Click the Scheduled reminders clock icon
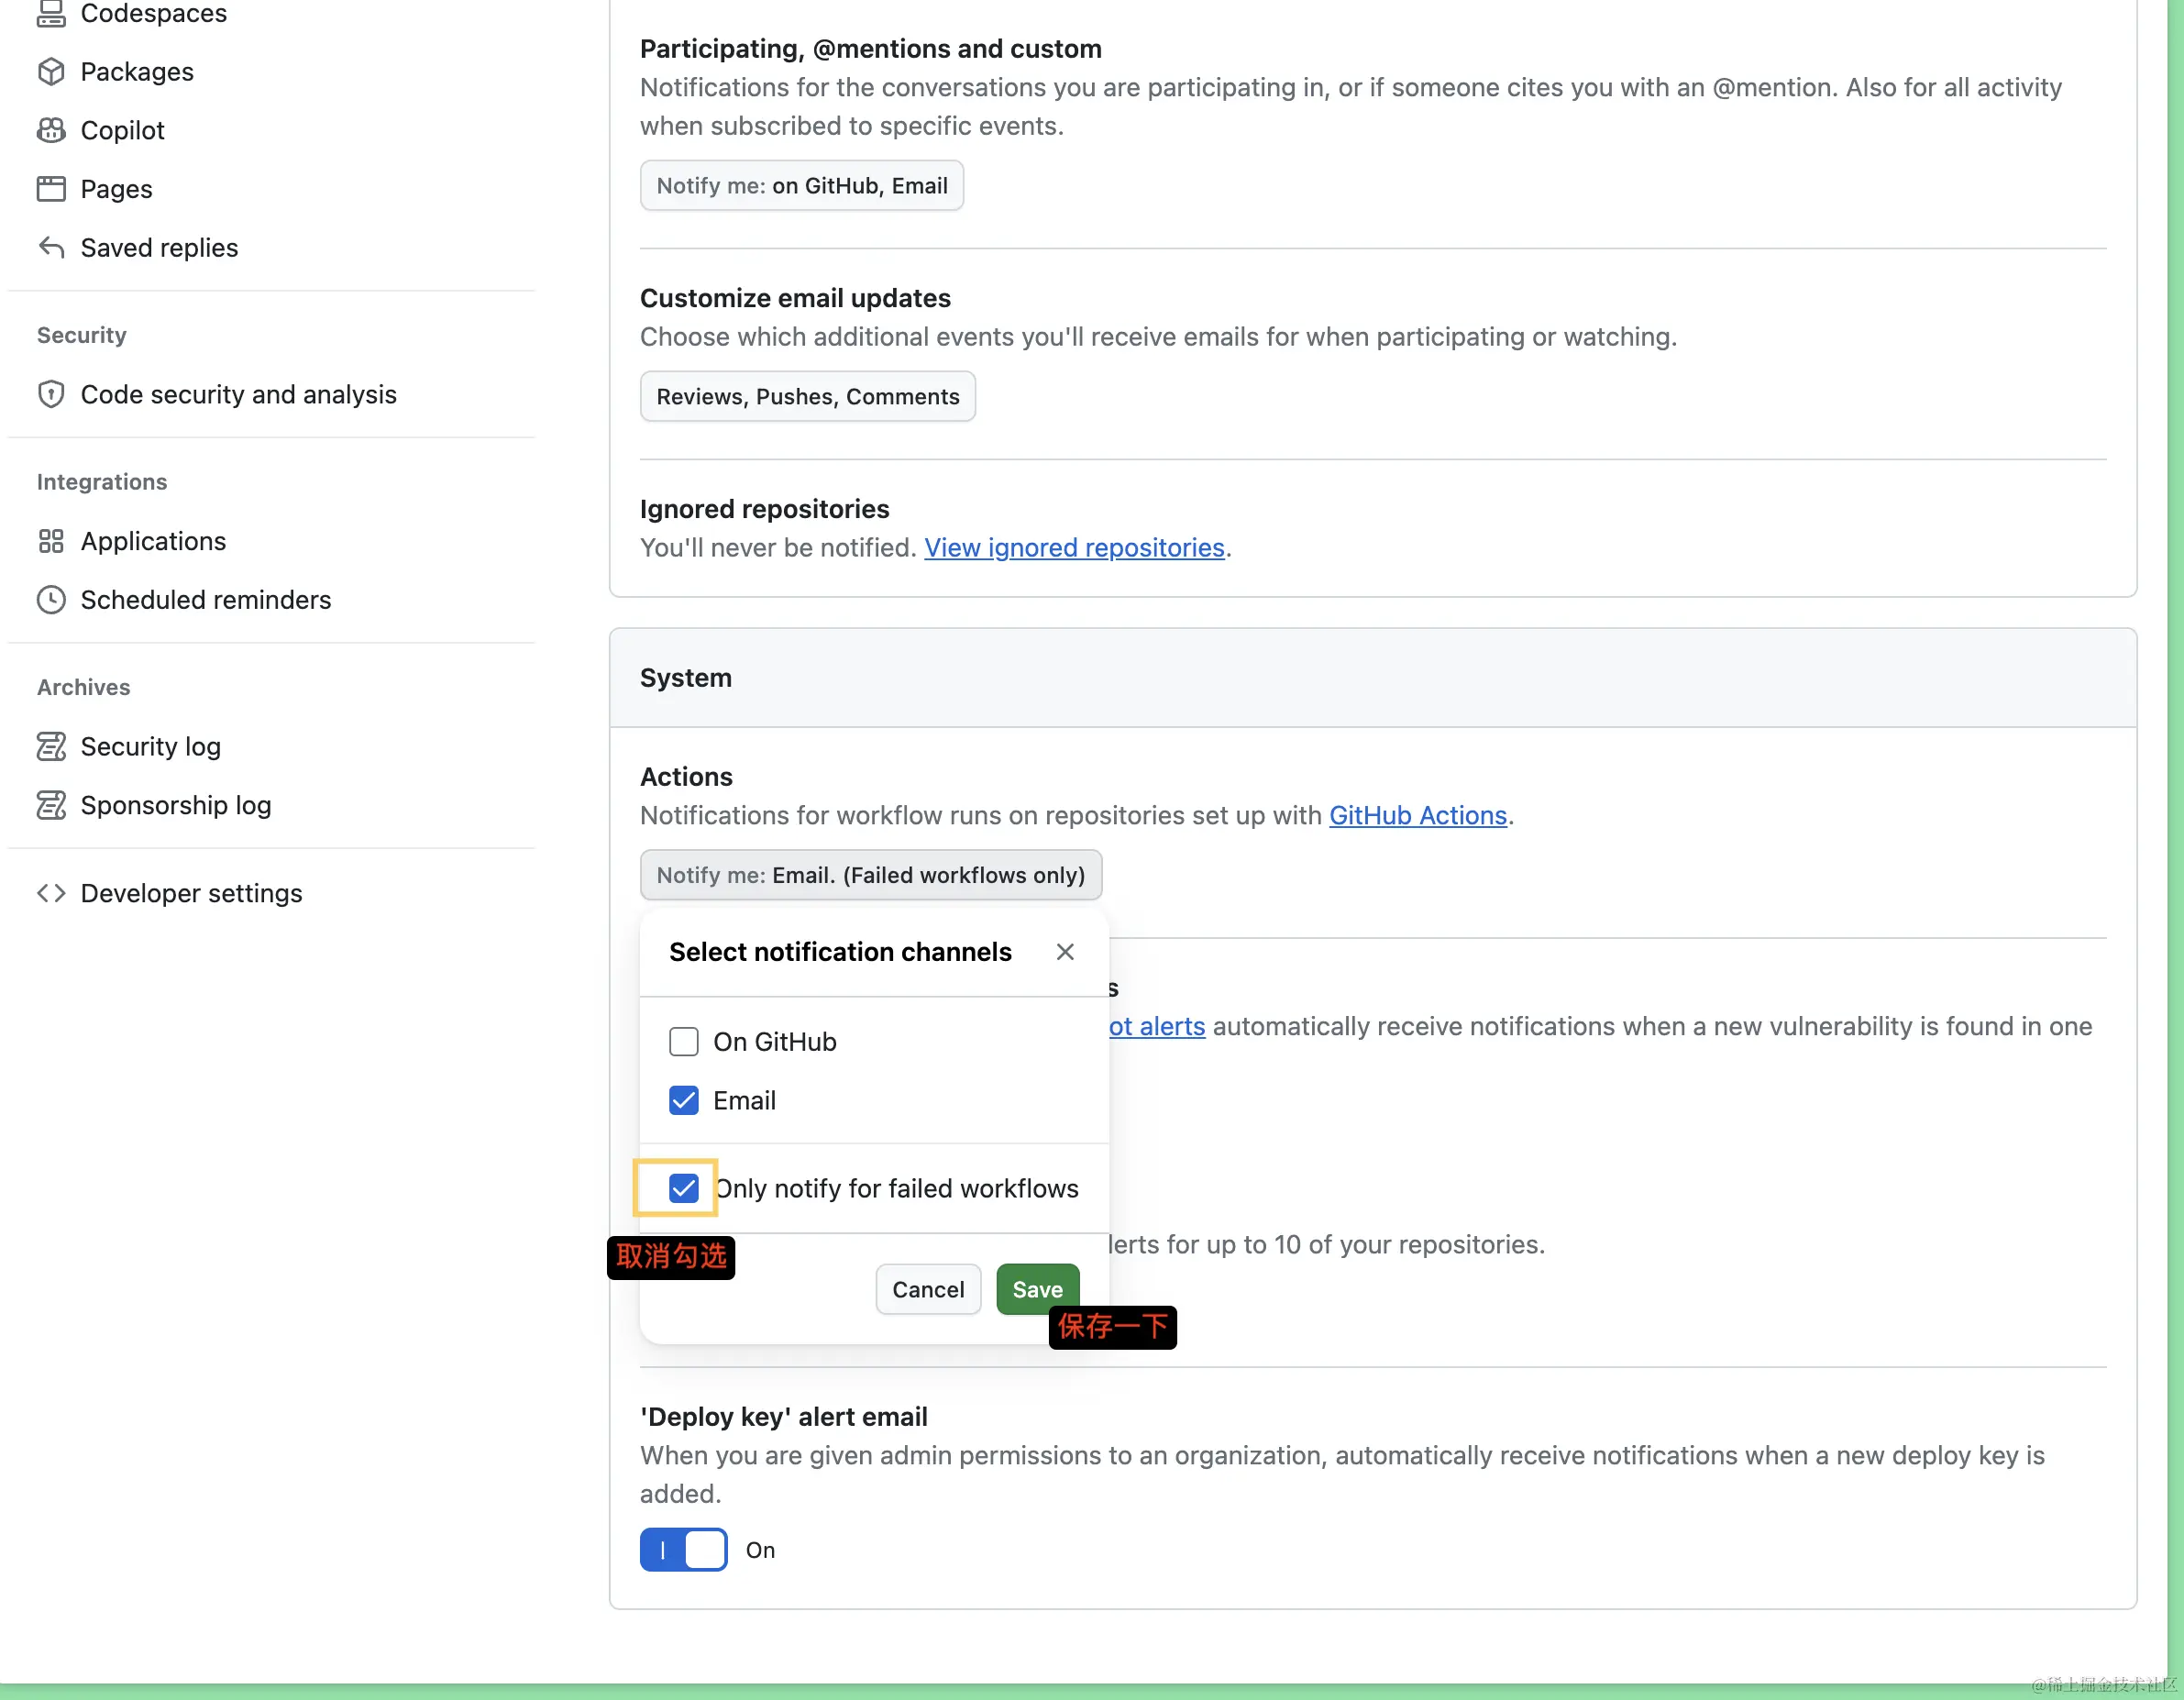This screenshot has width=2184, height=1700. [x=51, y=600]
